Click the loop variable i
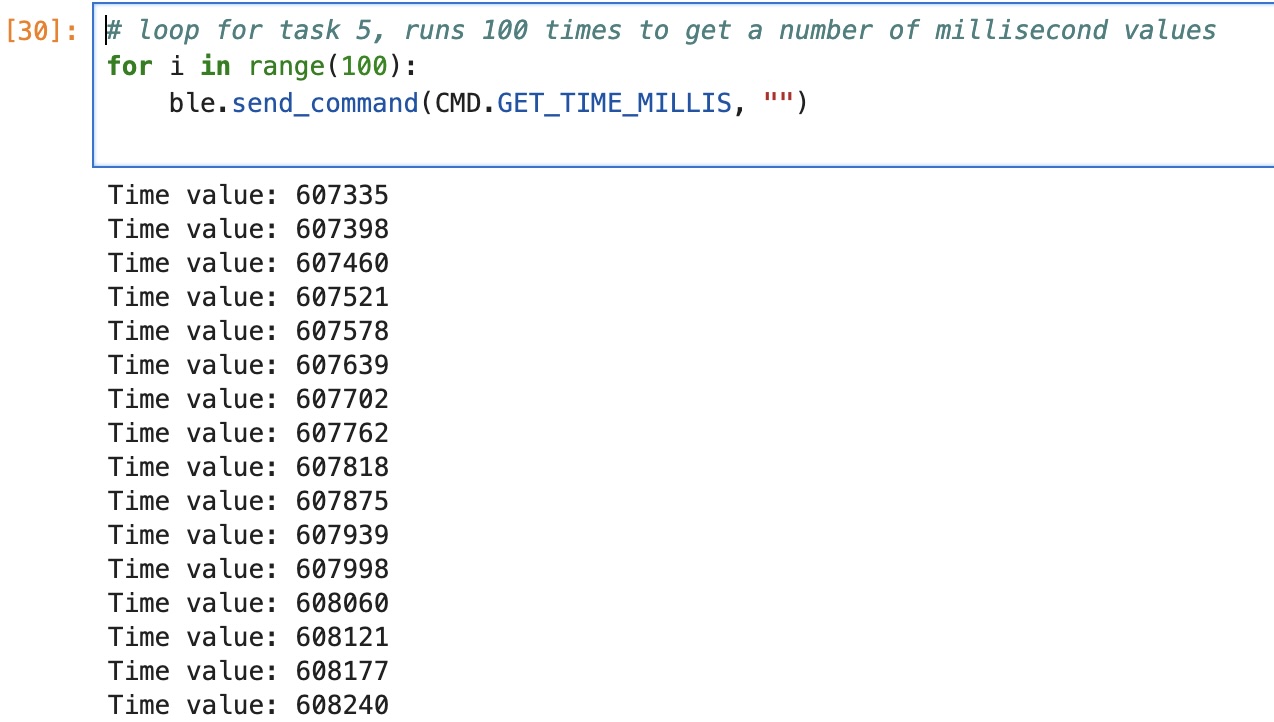 pyautogui.click(x=176, y=66)
